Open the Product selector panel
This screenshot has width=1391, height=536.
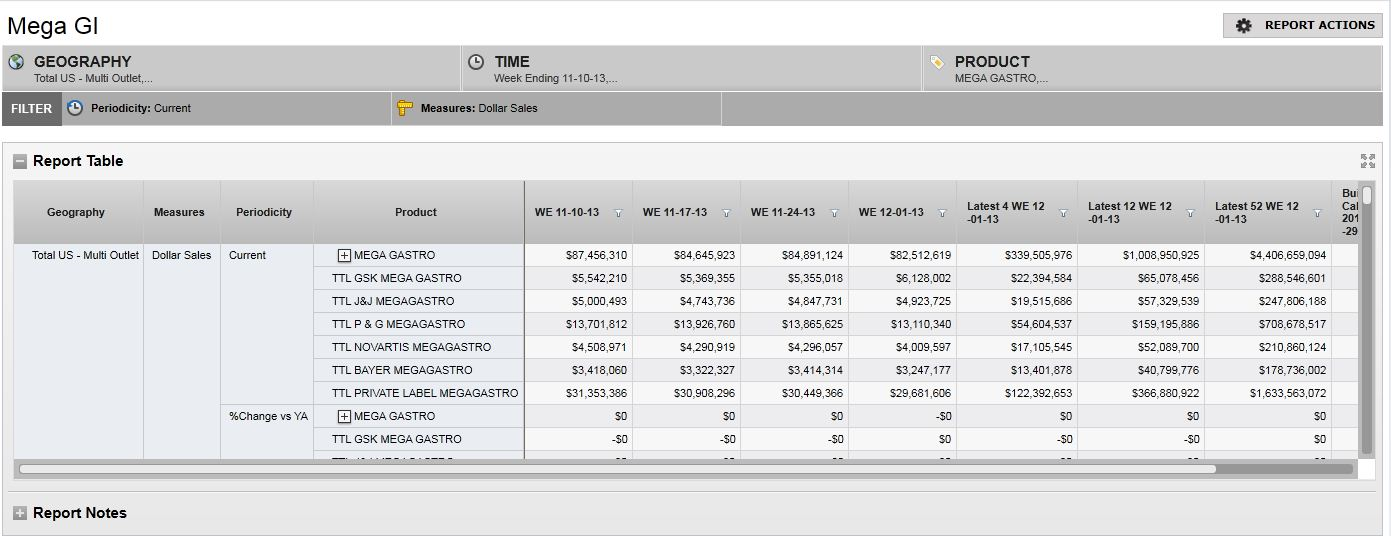(1150, 68)
